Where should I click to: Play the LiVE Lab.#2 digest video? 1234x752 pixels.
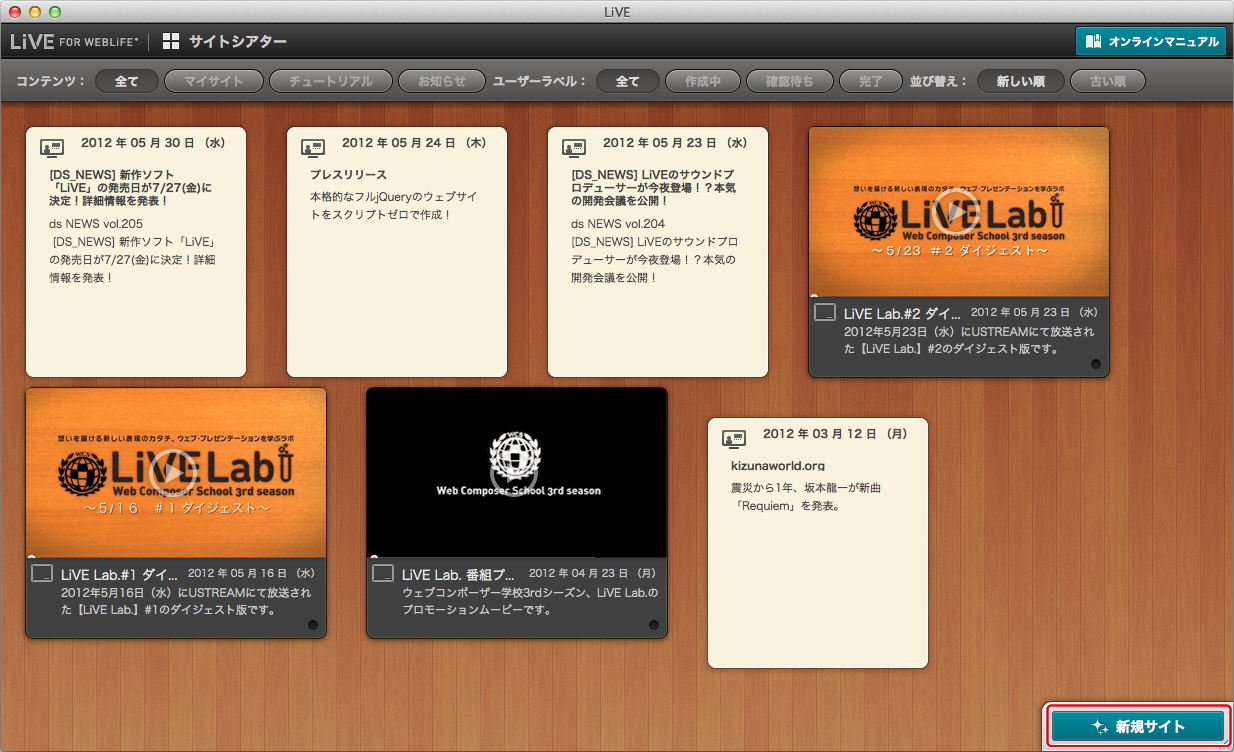tap(958, 211)
